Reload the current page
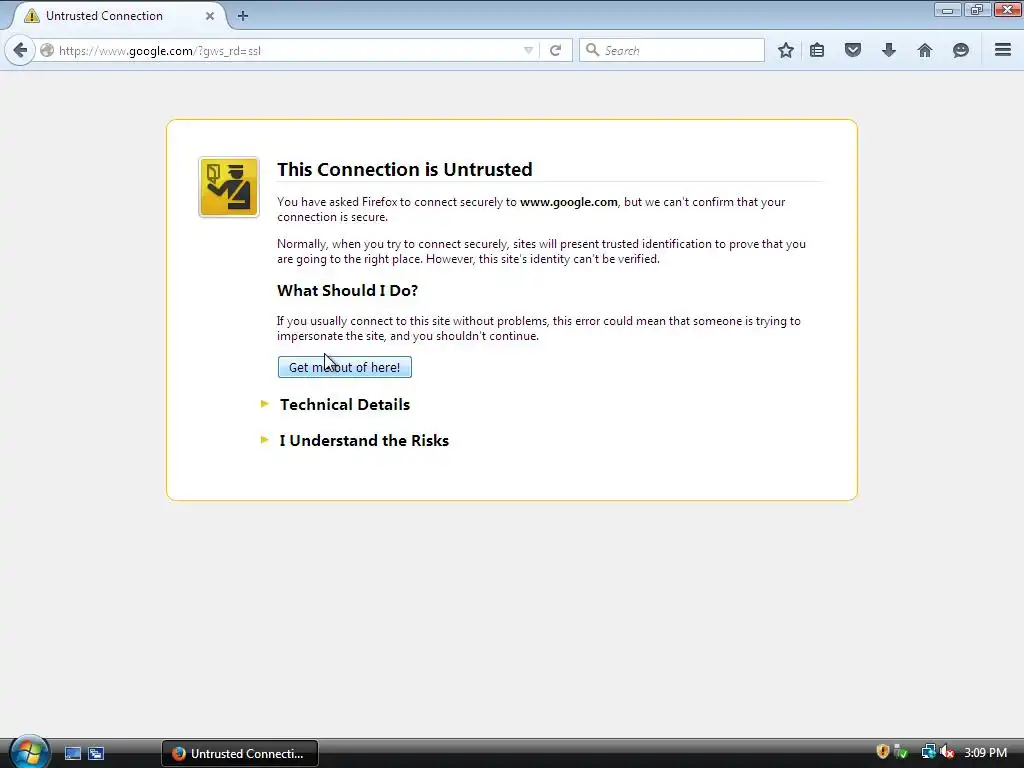Image resolution: width=1024 pixels, height=768 pixels. pos(555,50)
